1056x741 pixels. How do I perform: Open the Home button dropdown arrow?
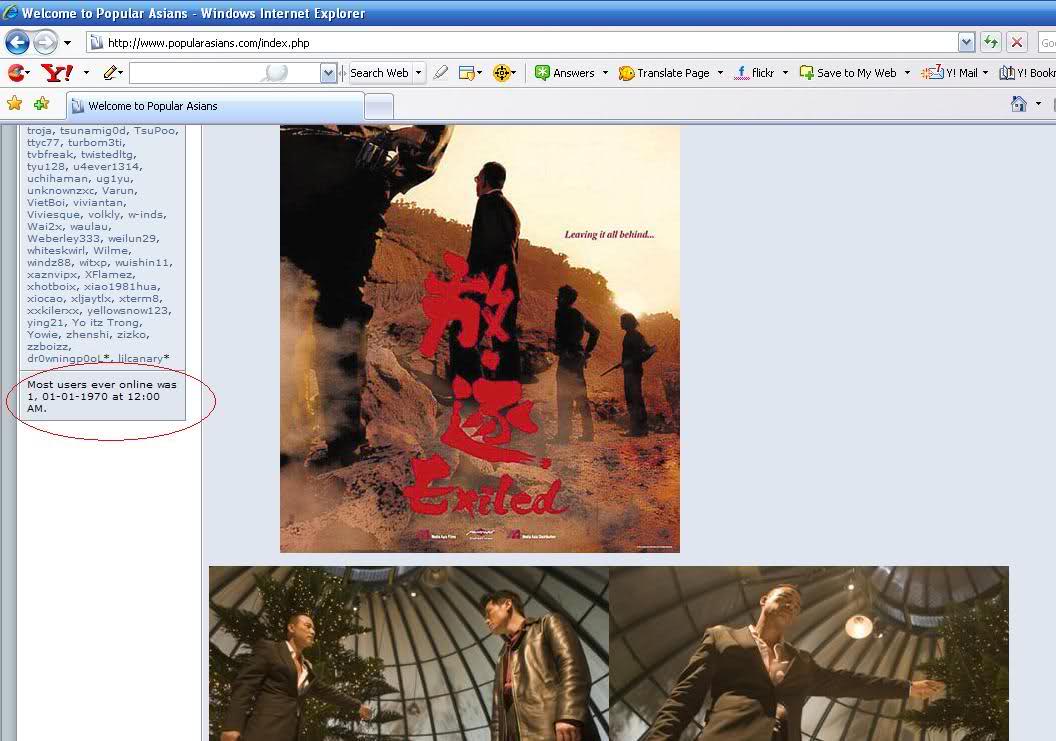[1038, 104]
